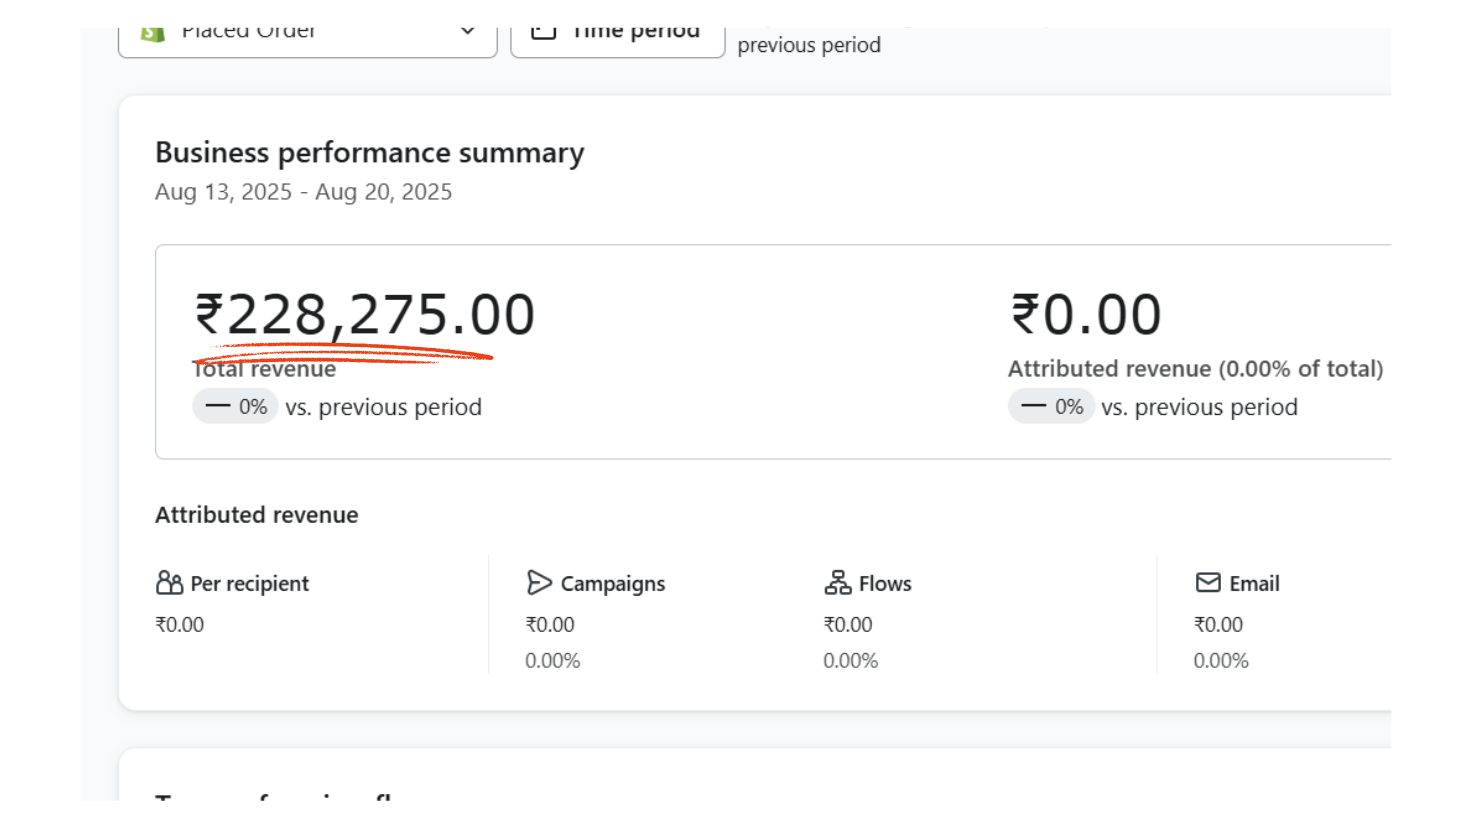The width and height of the screenshot is (1474, 829).
Task: Click the Email channel label
Action: click(1254, 584)
